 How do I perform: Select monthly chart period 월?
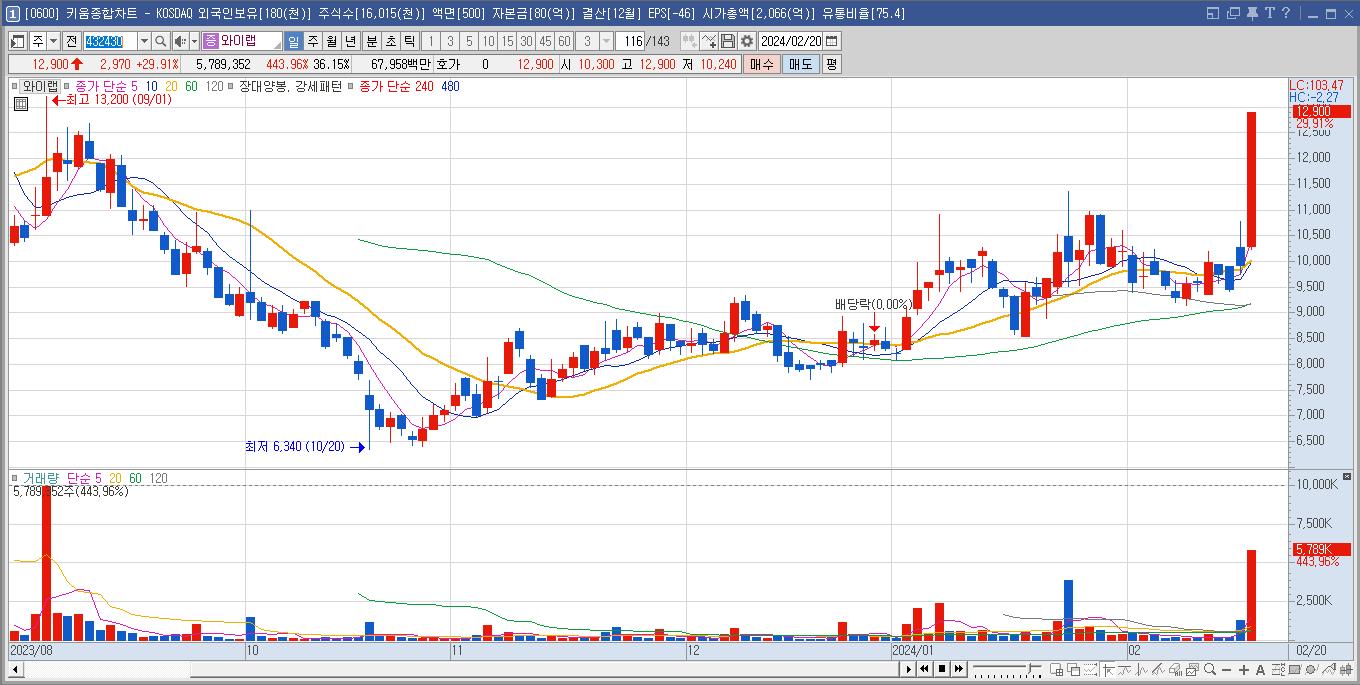(332, 41)
